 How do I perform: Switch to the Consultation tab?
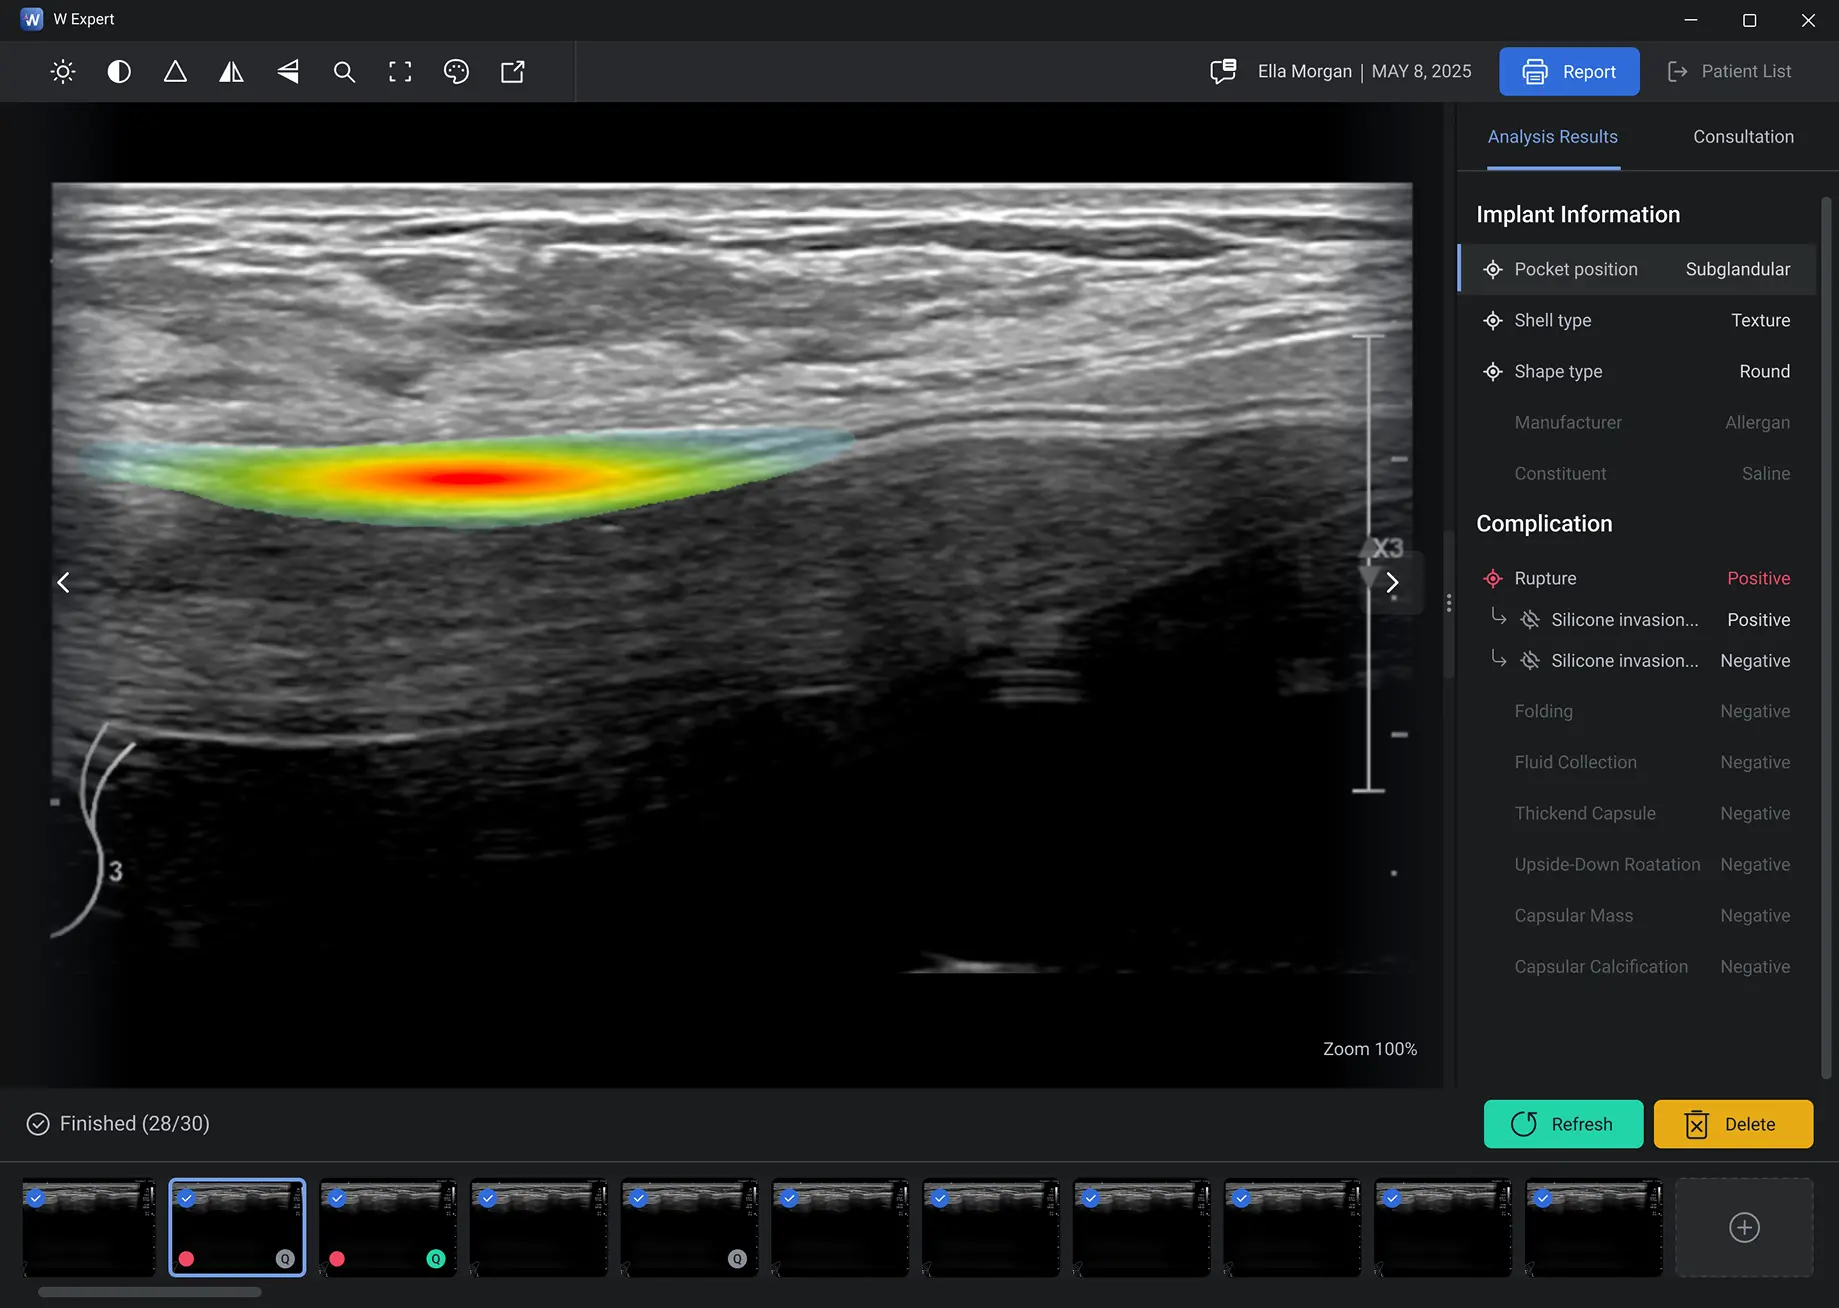[1743, 137]
